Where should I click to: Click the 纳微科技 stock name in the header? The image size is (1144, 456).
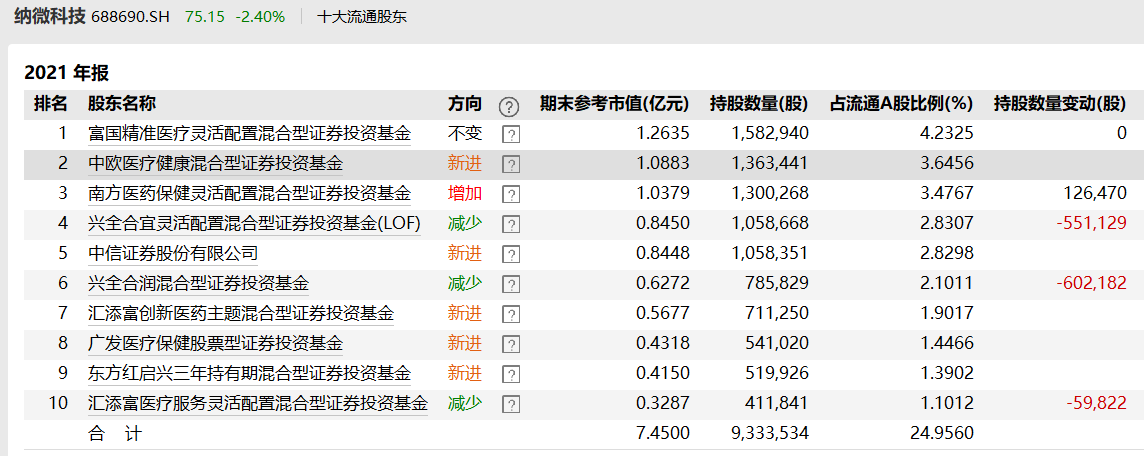tap(50, 17)
